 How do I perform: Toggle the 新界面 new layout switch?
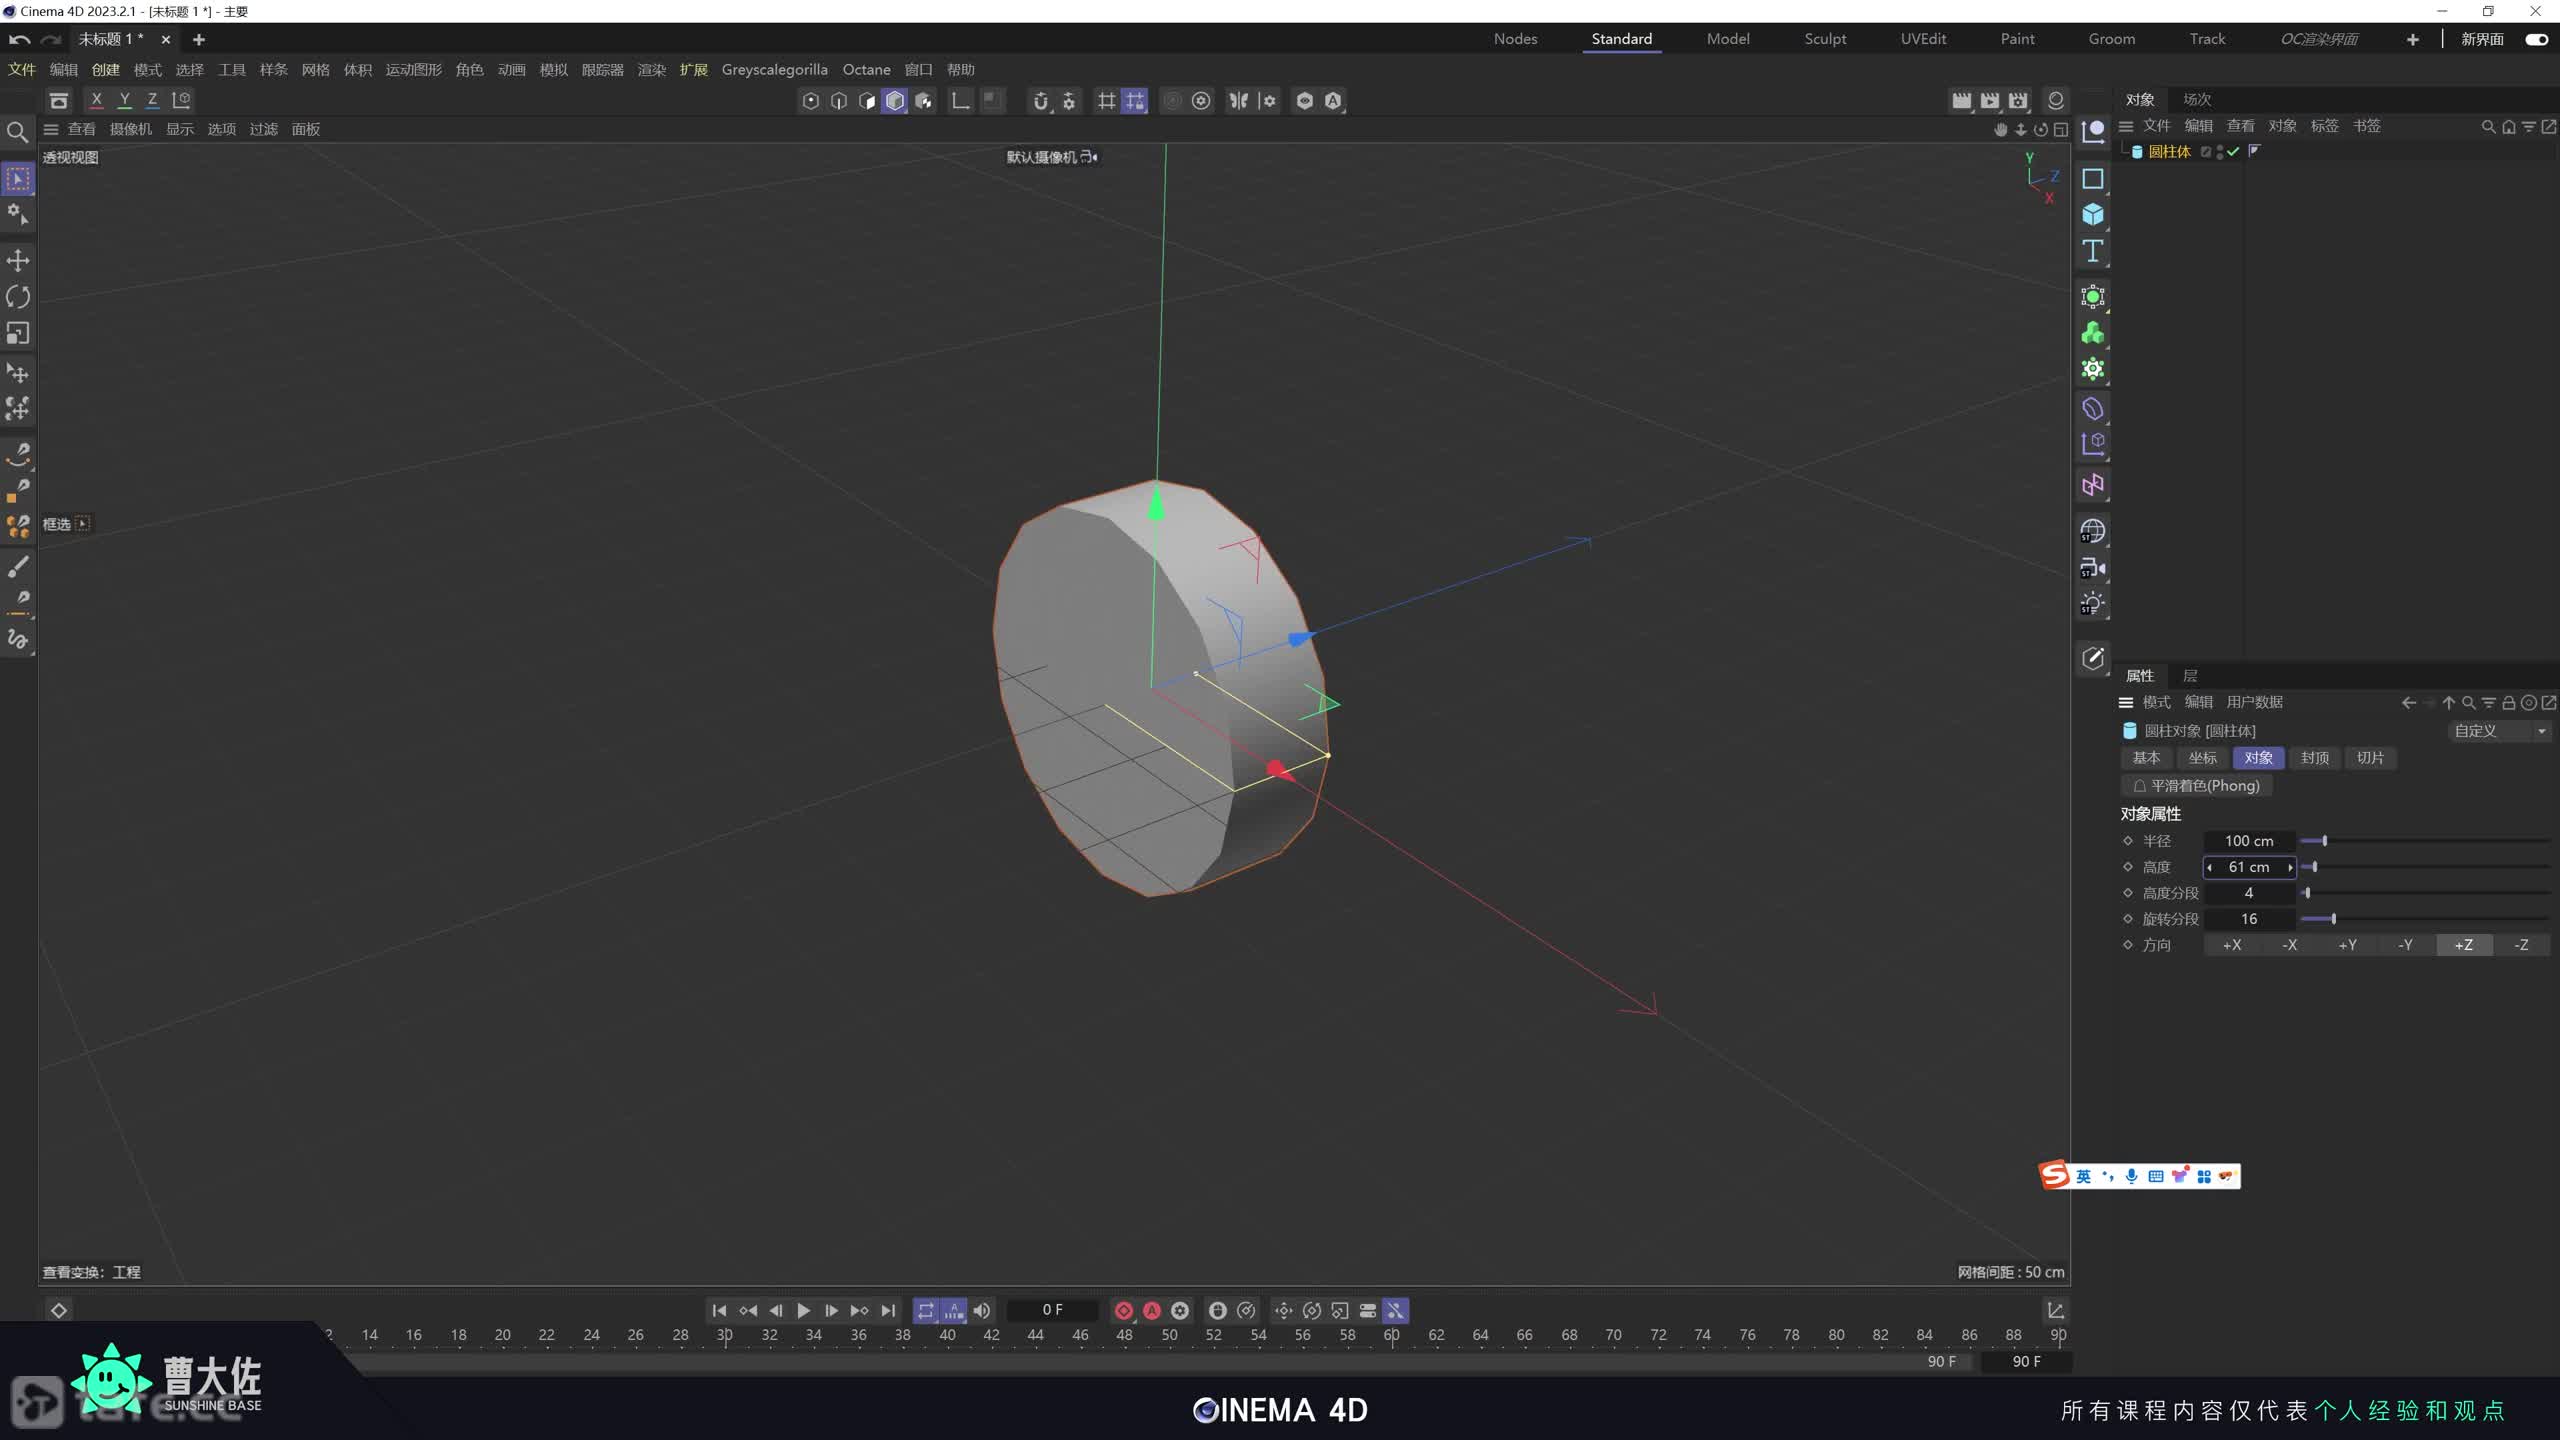pyautogui.click(x=2536, y=39)
